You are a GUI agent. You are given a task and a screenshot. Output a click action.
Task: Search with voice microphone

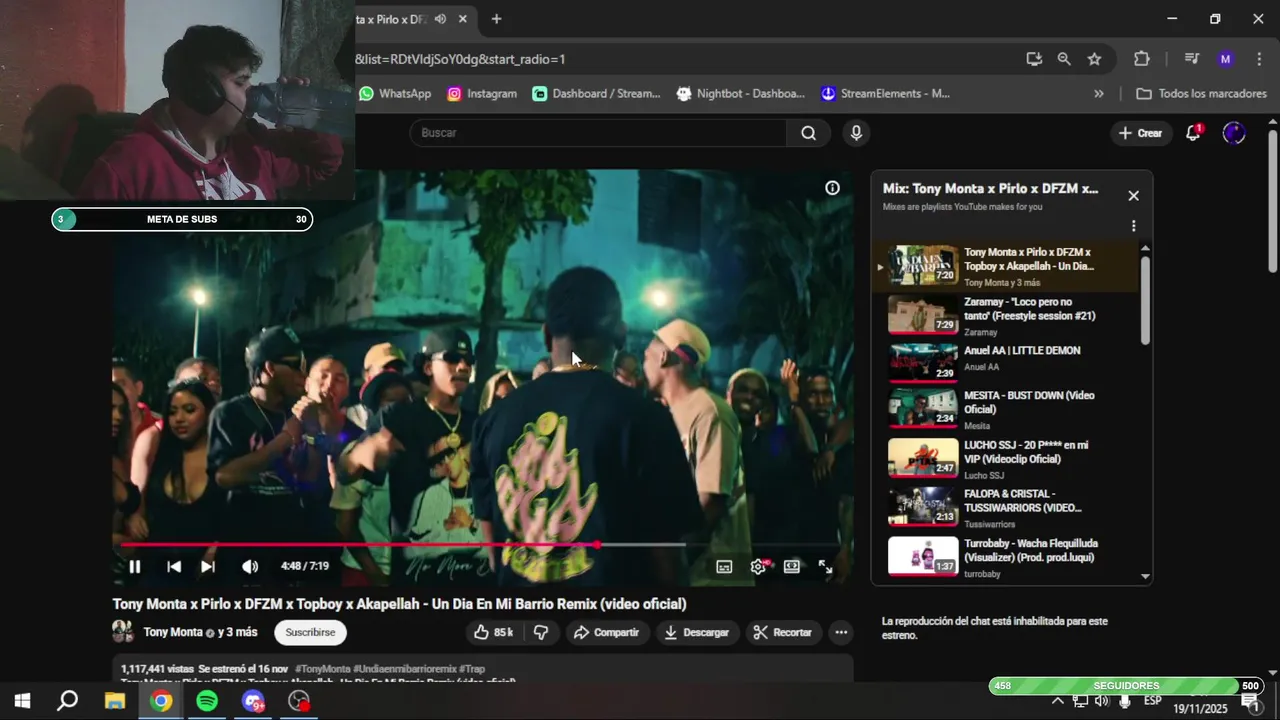856,132
